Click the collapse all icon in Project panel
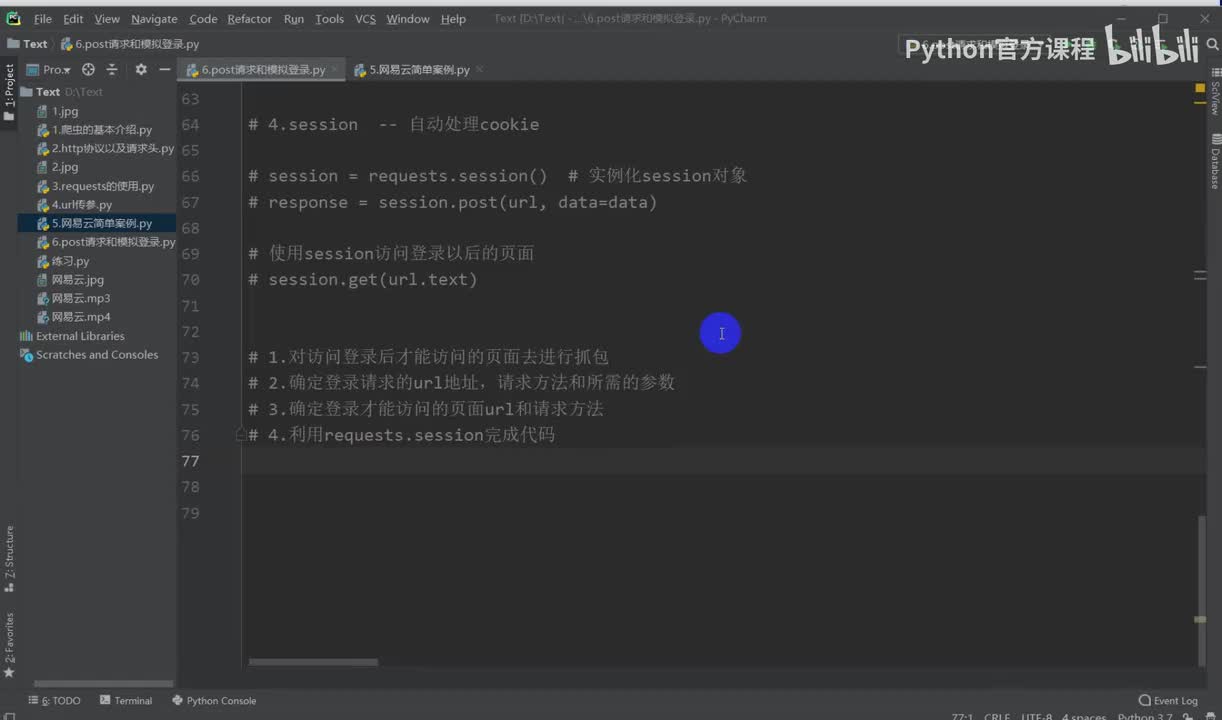1222x720 pixels. click(x=112, y=69)
